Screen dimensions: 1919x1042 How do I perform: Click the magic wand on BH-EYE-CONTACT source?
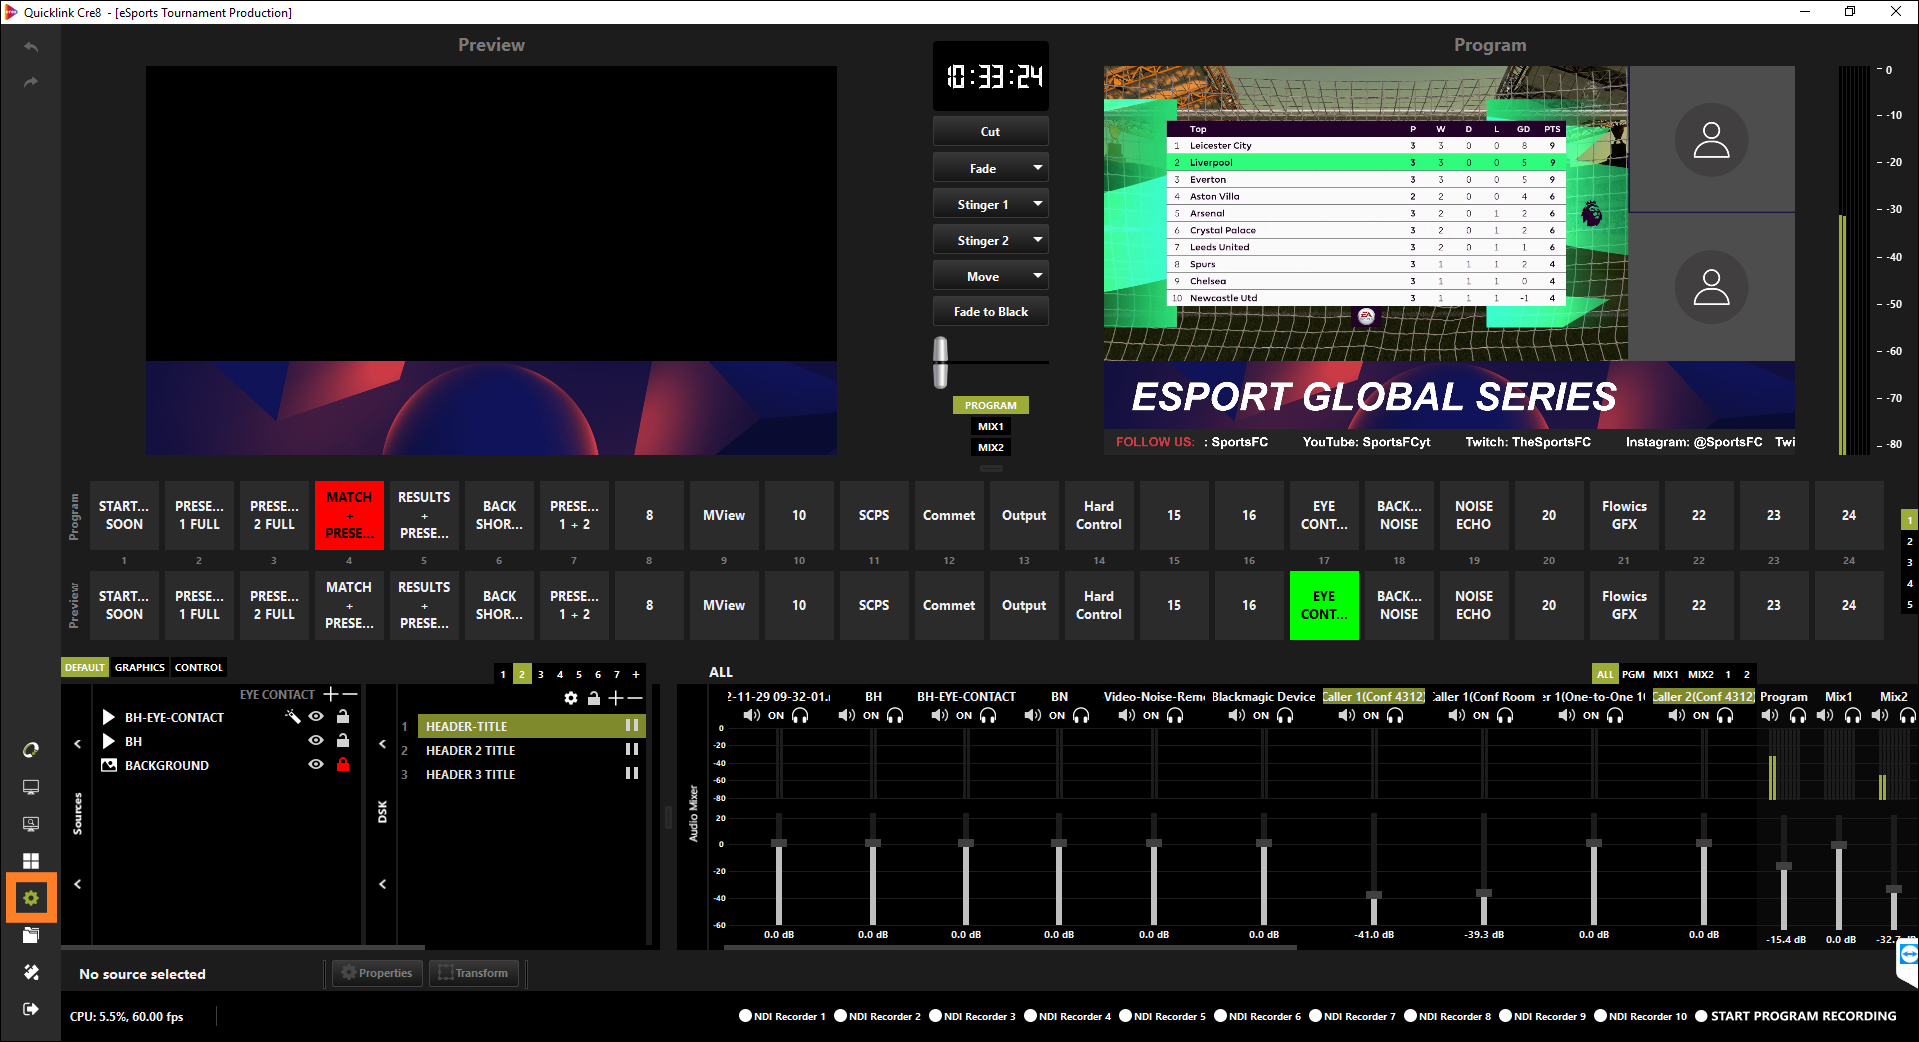292,716
